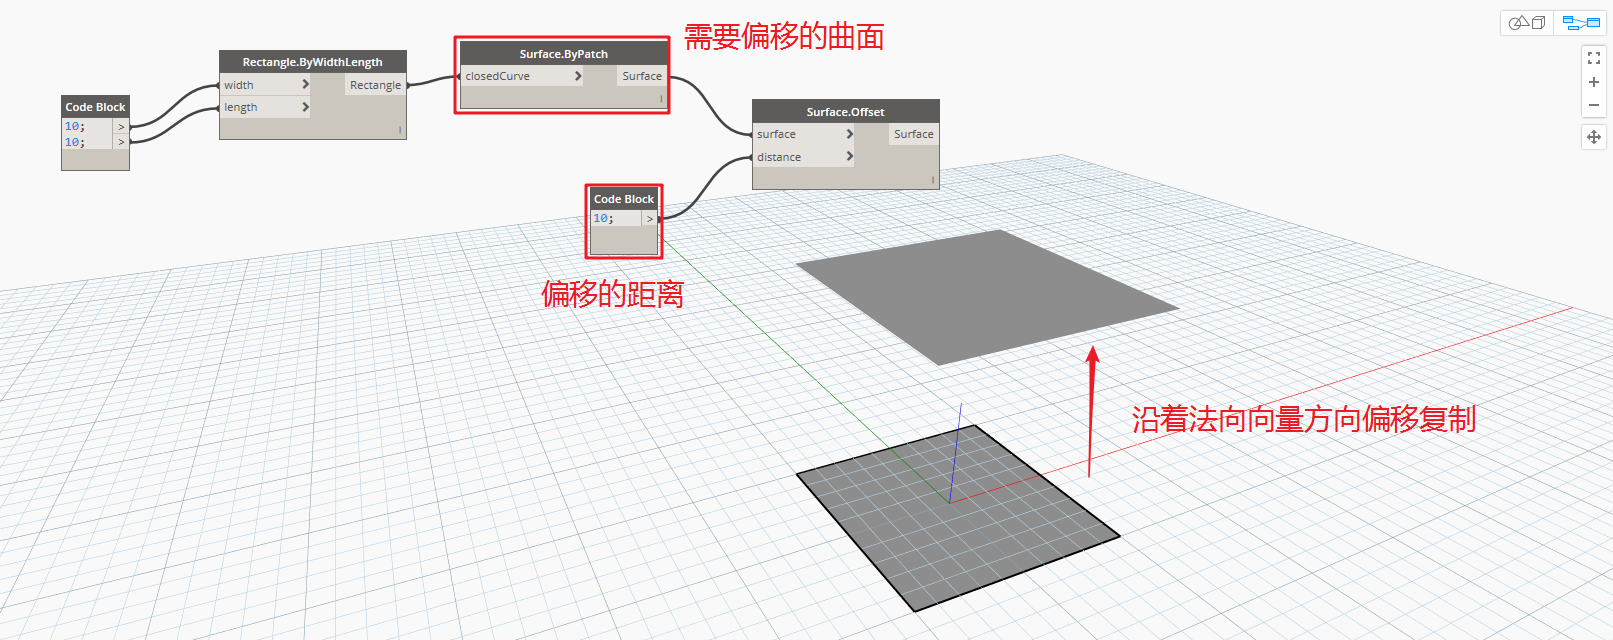Click the Surface output of Surface.Offset

pyautogui.click(x=914, y=134)
